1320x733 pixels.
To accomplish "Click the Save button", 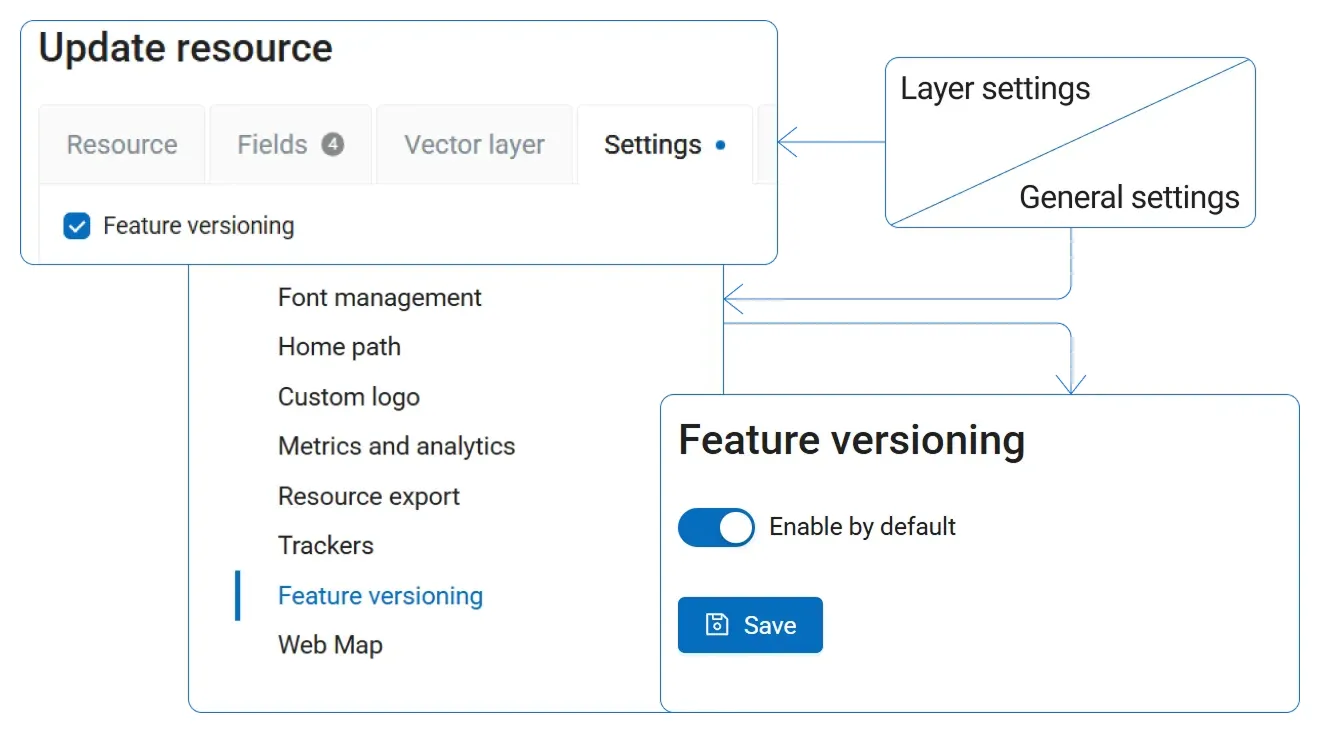I will click(x=750, y=625).
